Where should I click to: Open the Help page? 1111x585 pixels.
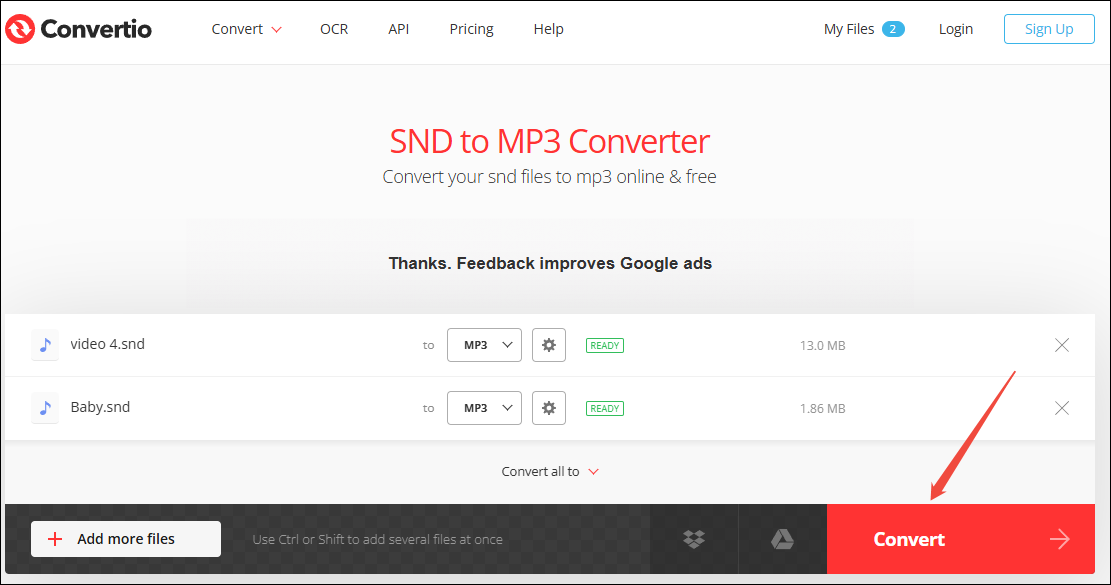[x=548, y=29]
